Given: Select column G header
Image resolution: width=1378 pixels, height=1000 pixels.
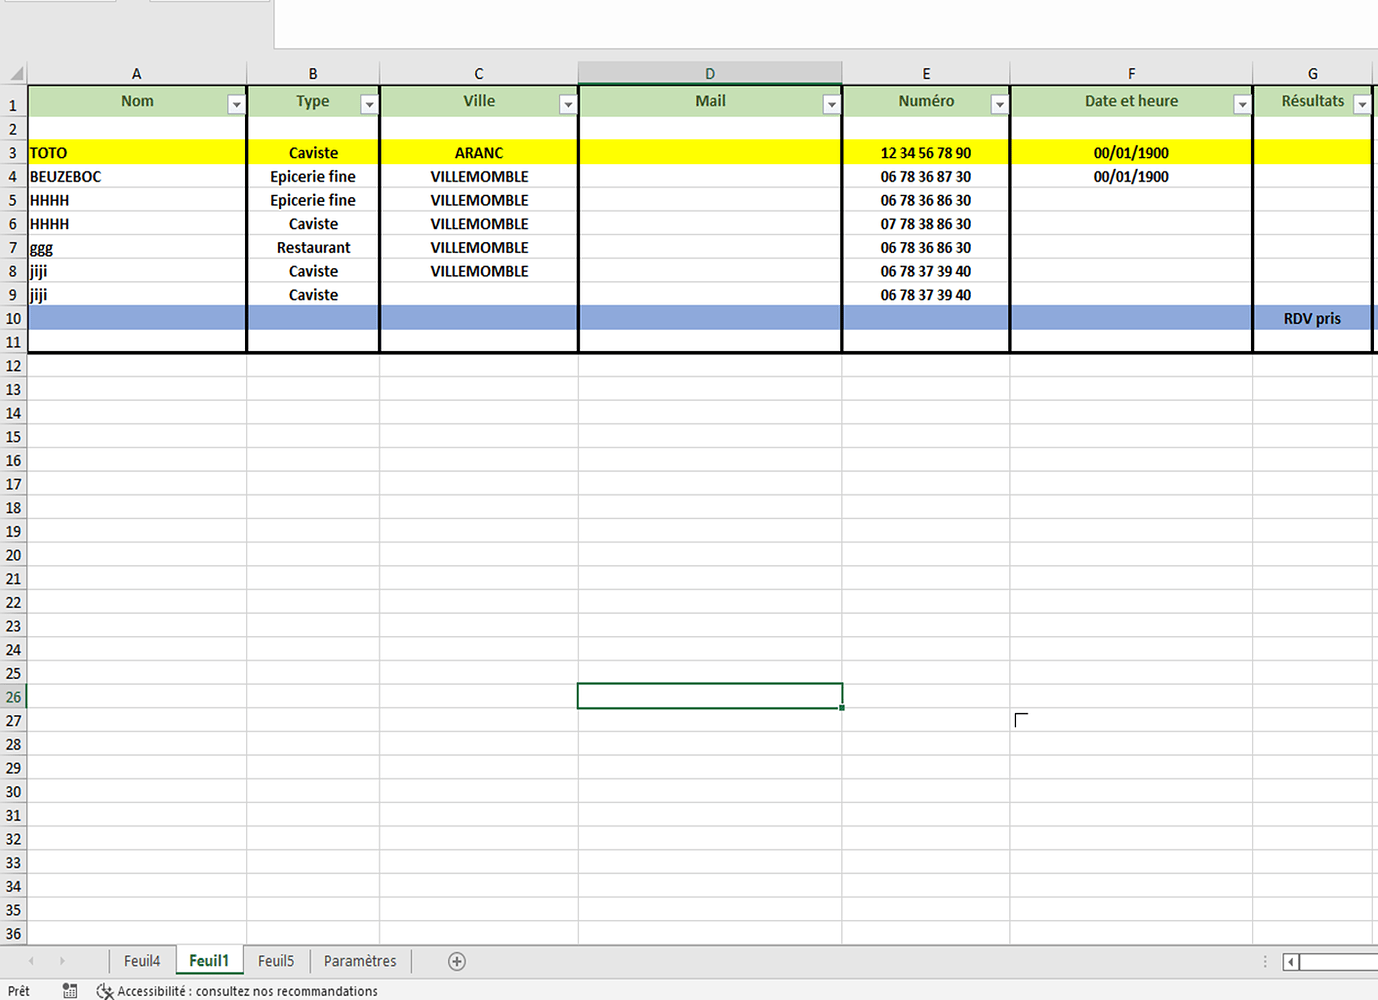Looking at the screenshot, I should click(1313, 73).
